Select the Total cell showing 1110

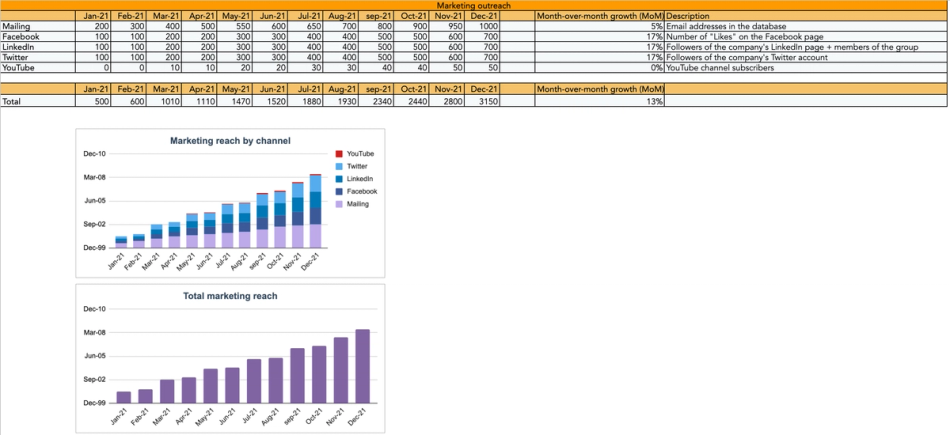(x=199, y=102)
